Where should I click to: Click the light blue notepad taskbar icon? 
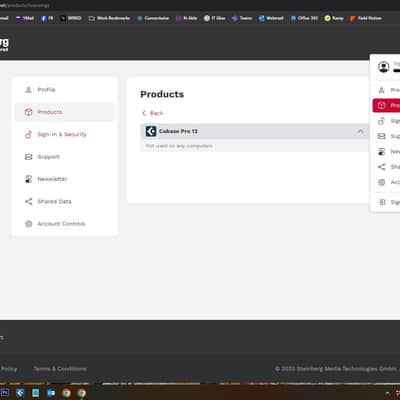point(36,393)
